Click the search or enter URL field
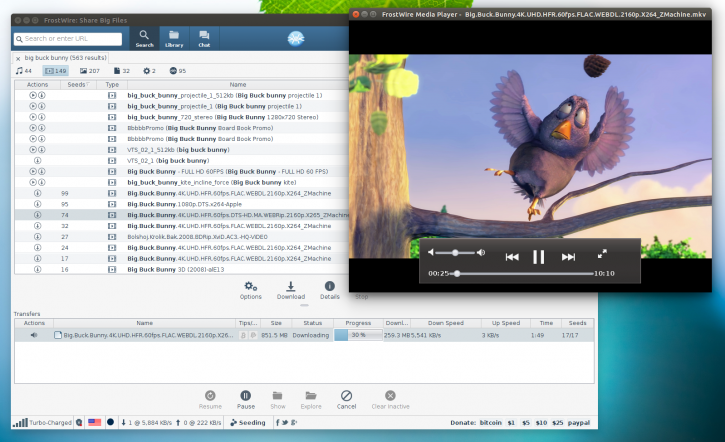Screen dimensions: 725x442 (68, 39)
